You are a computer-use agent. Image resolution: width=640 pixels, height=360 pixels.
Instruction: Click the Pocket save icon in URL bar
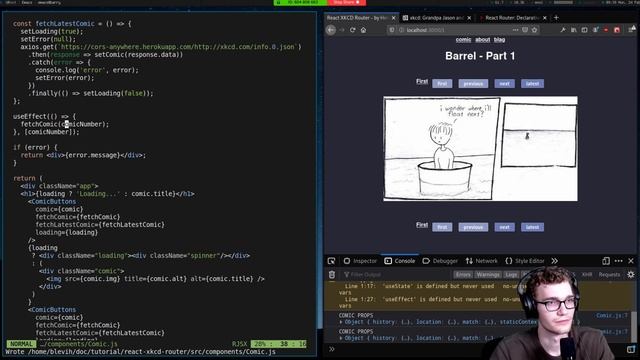525,30
